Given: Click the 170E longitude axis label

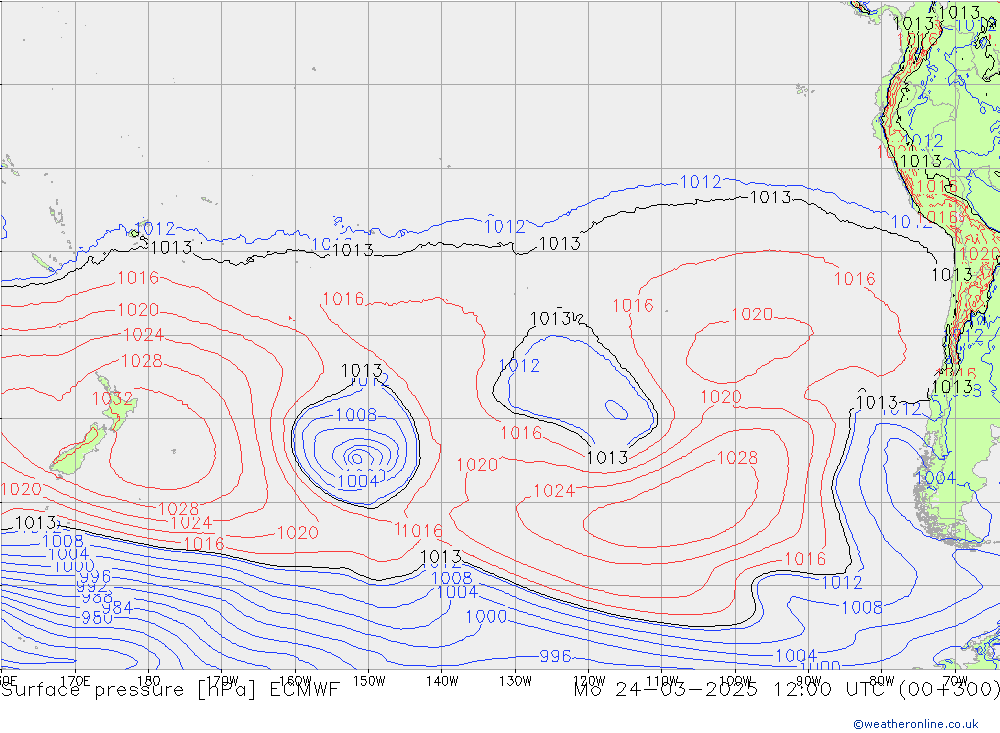Looking at the screenshot, I should click(75, 681).
